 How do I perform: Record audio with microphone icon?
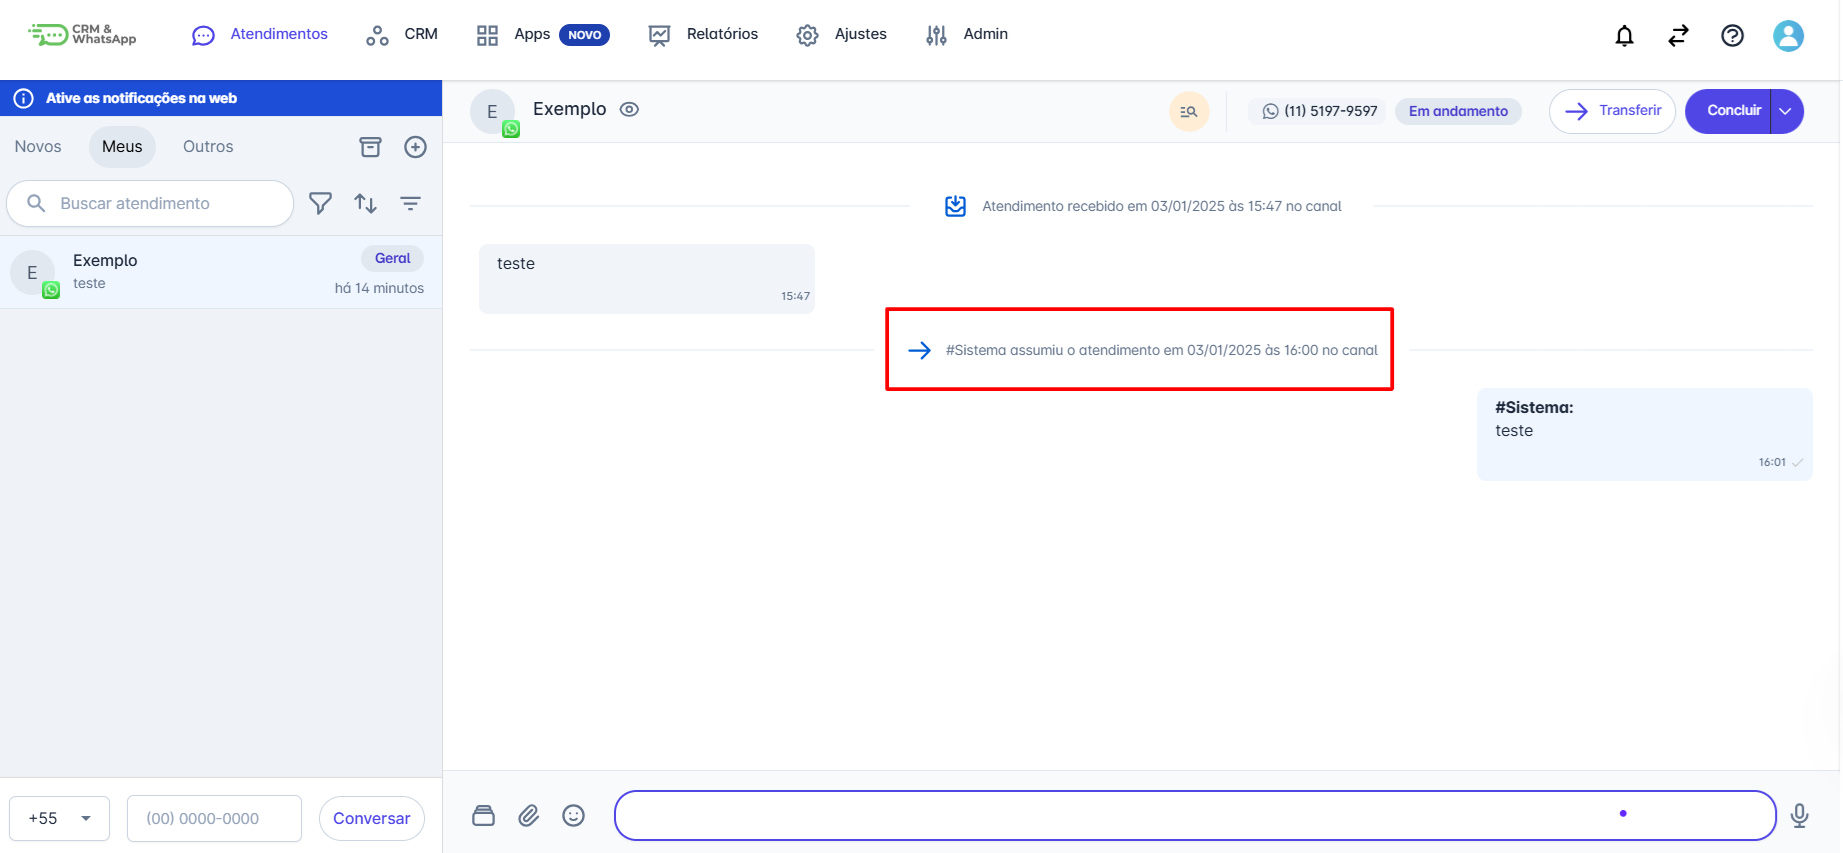click(1799, 816)
